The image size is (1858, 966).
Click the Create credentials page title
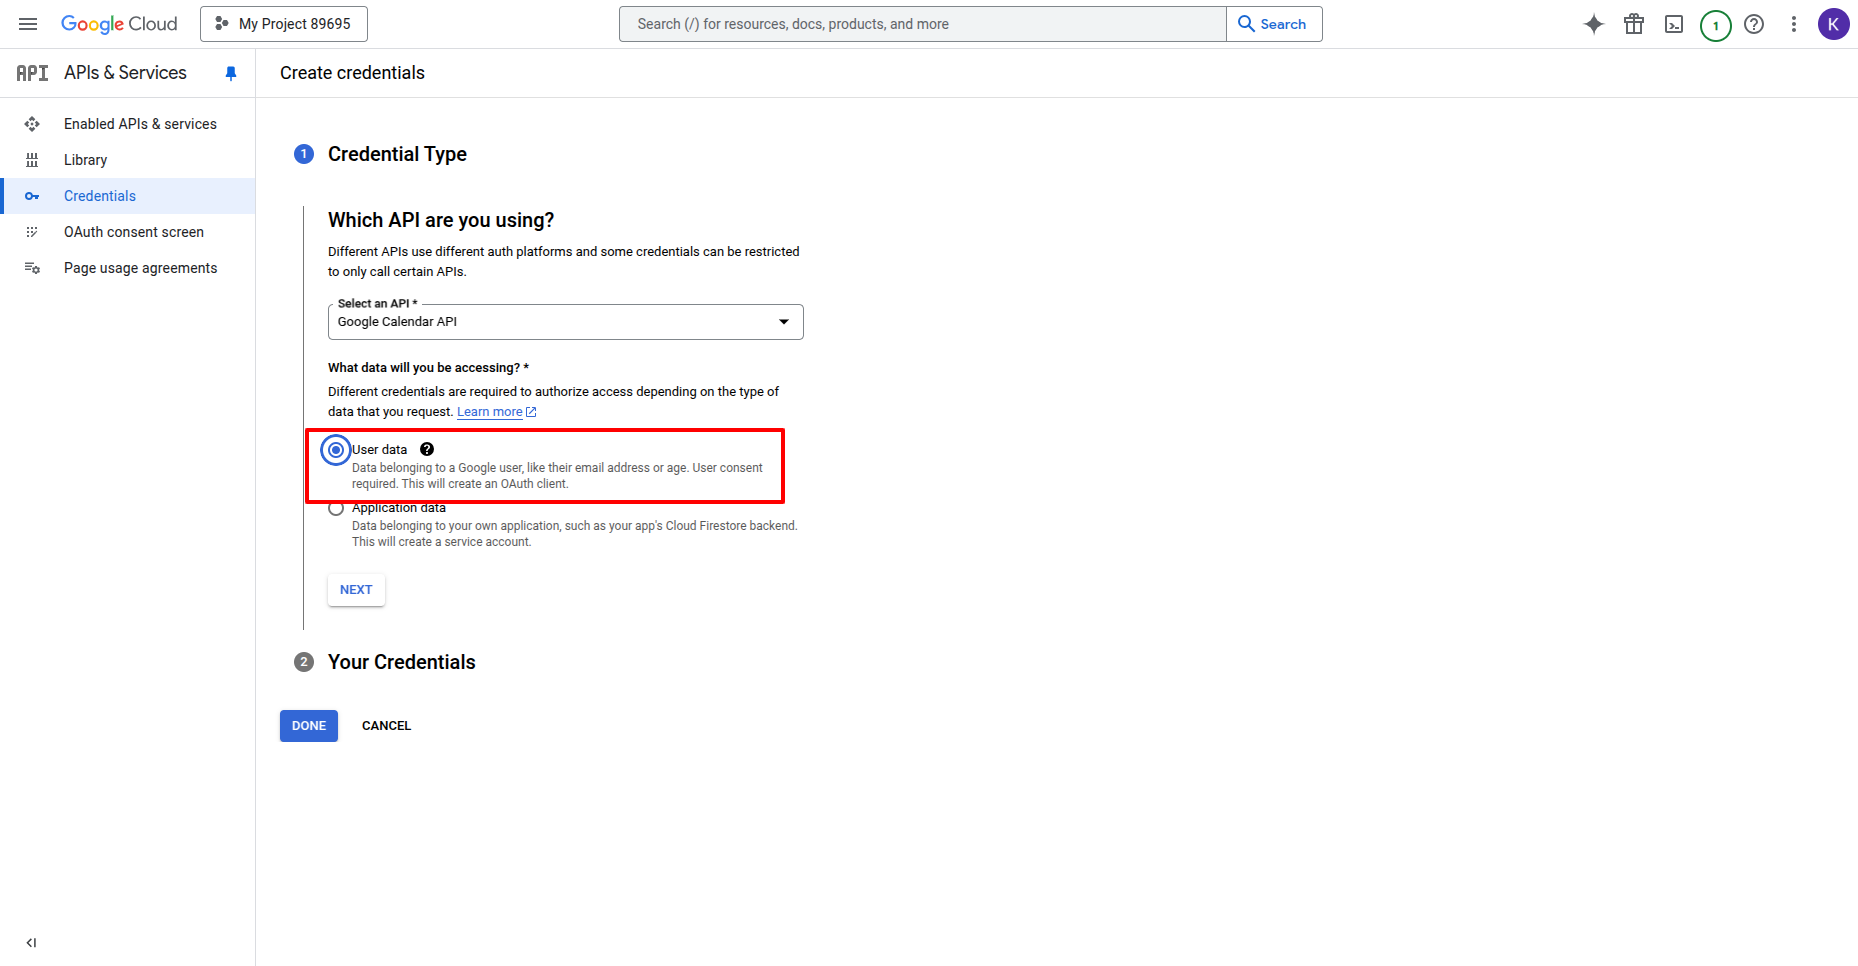pos(352,73)
